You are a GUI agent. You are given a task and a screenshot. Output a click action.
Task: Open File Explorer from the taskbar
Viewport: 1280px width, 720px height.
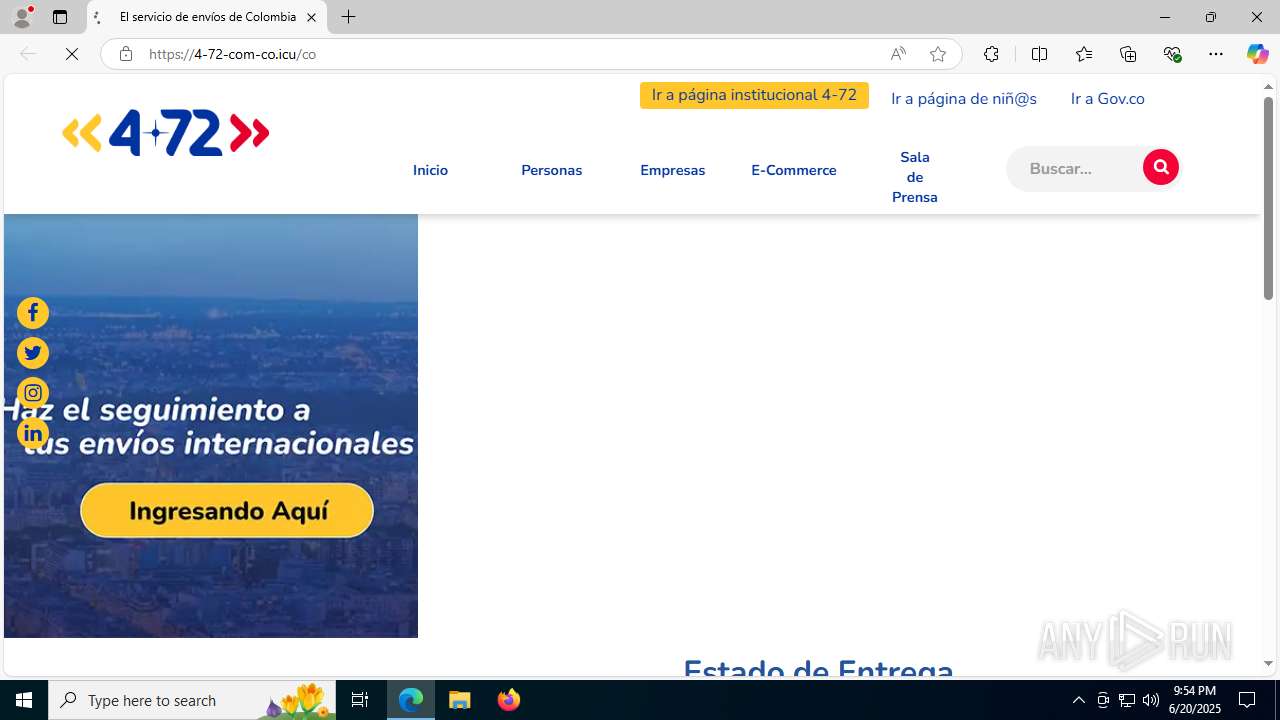[x=460, y=700]
